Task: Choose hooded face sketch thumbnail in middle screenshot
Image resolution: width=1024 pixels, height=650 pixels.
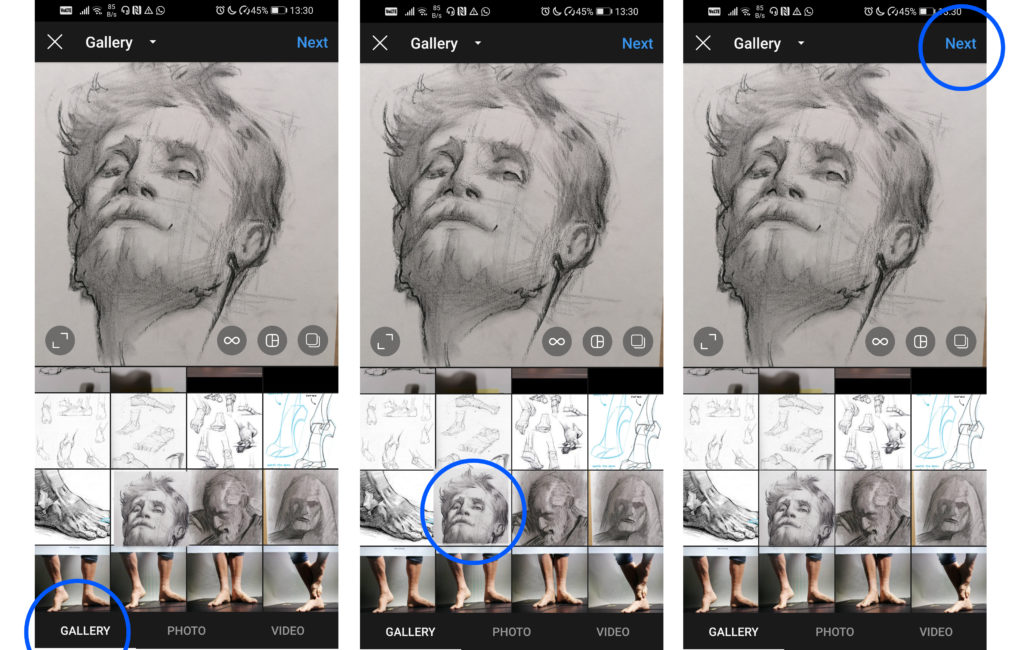Action: 626,508
